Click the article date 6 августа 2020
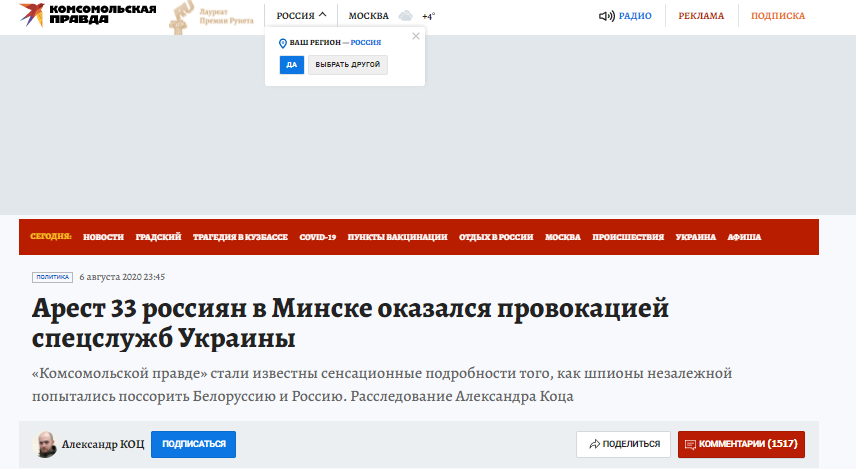This screenshot has width=856, height=469. 122,277
